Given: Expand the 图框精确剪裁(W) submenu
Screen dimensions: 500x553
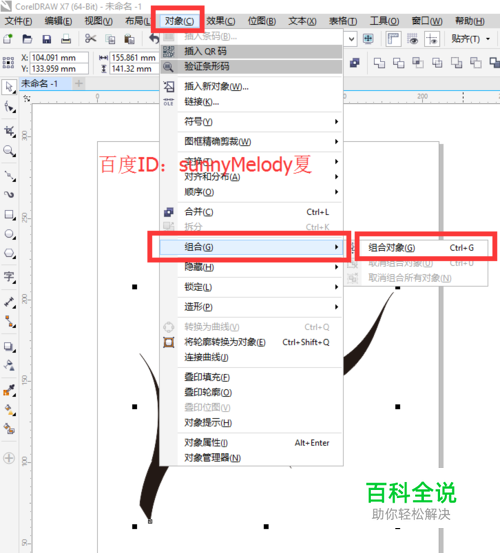Looking at the screenshot, I should [252, 141].
